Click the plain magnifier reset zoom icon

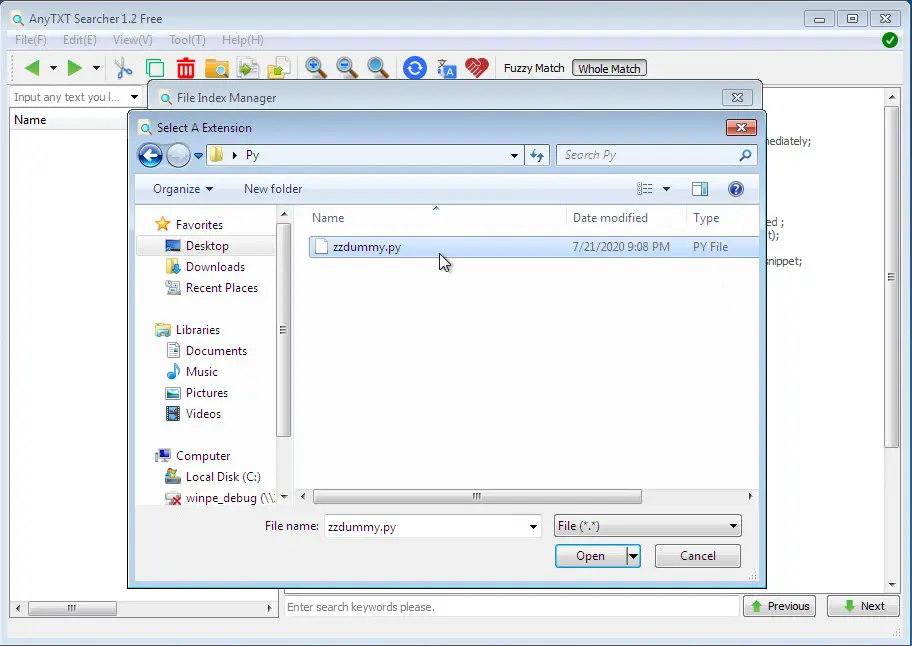tap(378, 68)
